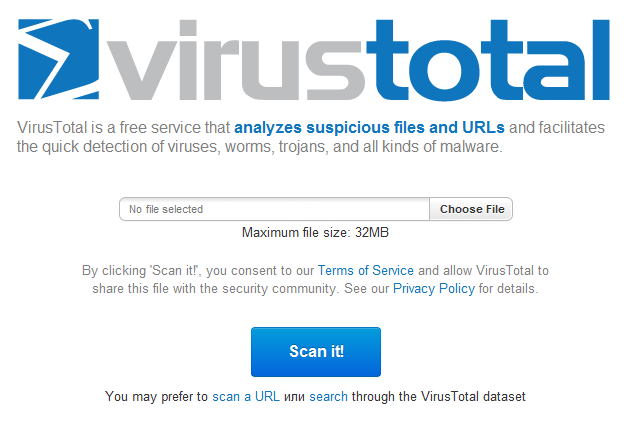
Task: Click bold "analyzes suspicious files and URLs" text
Action: coord(369,128)
